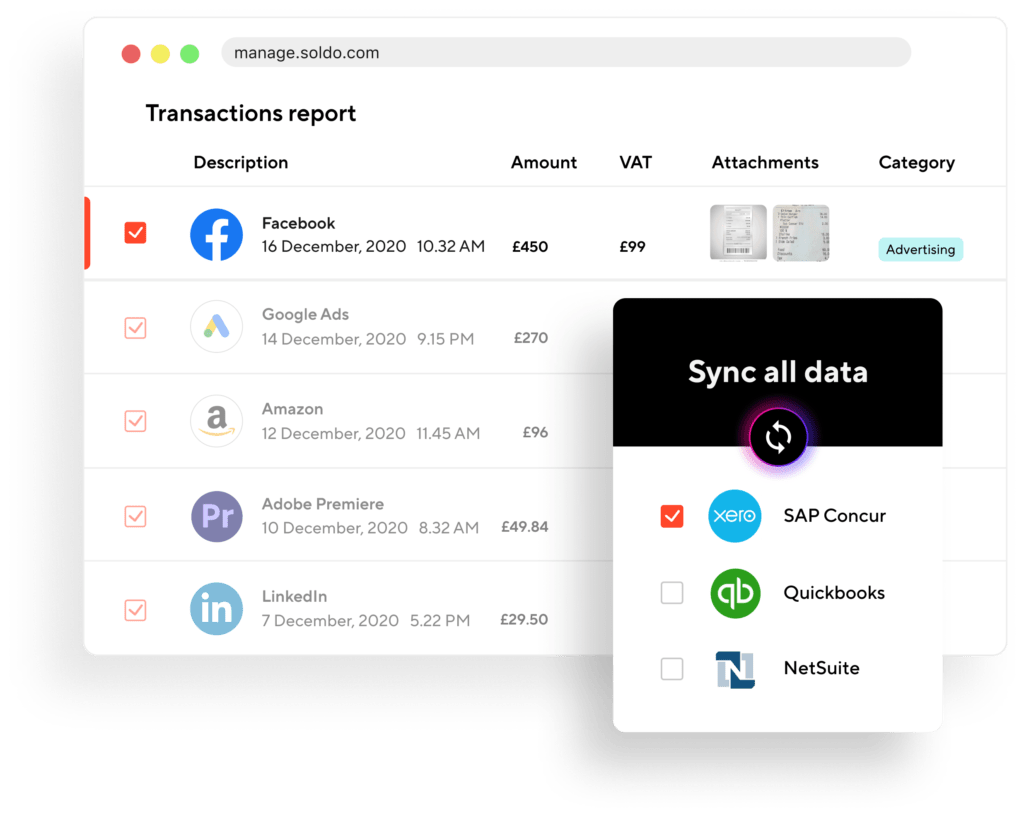Click the red close window button
Screen dimensions: 1024x815
pos(131,54)
